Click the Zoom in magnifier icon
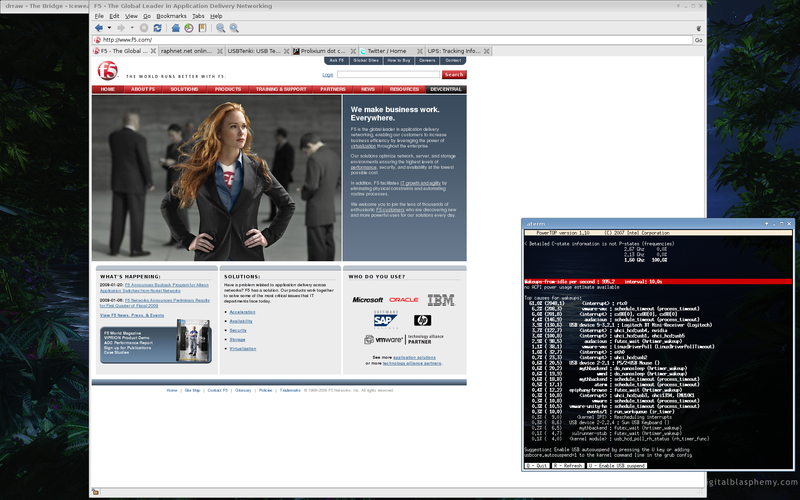 220,28
